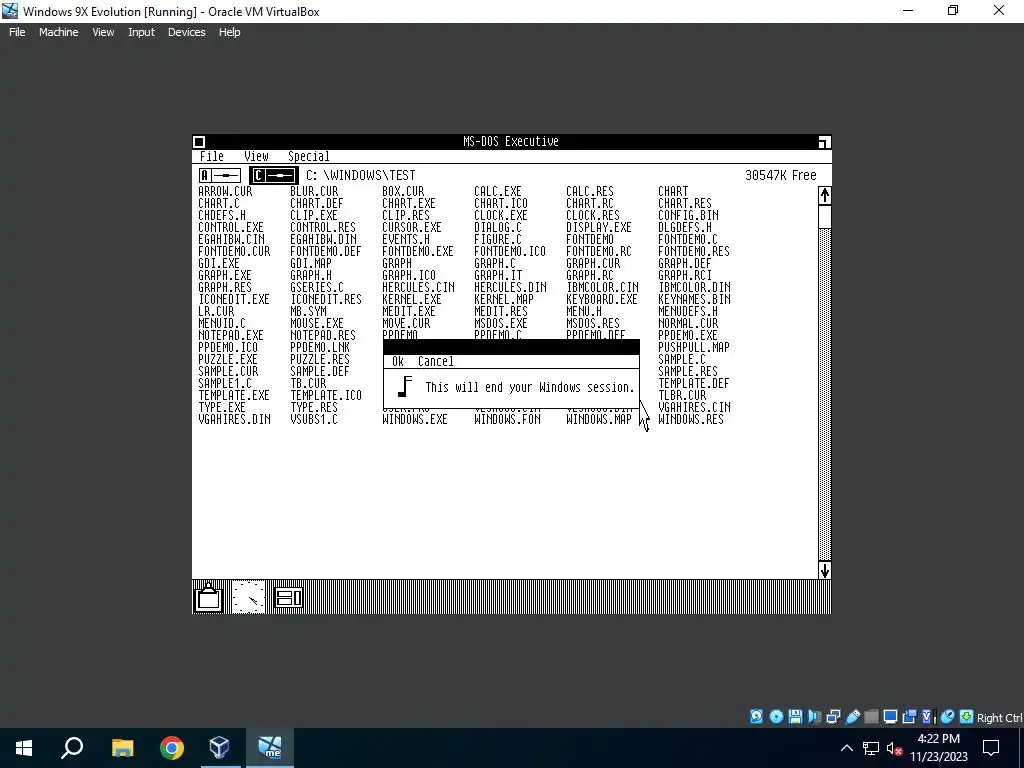Select file MSDOS.EXE
Screen dimensions: 1024x768
tap(501, 323)
